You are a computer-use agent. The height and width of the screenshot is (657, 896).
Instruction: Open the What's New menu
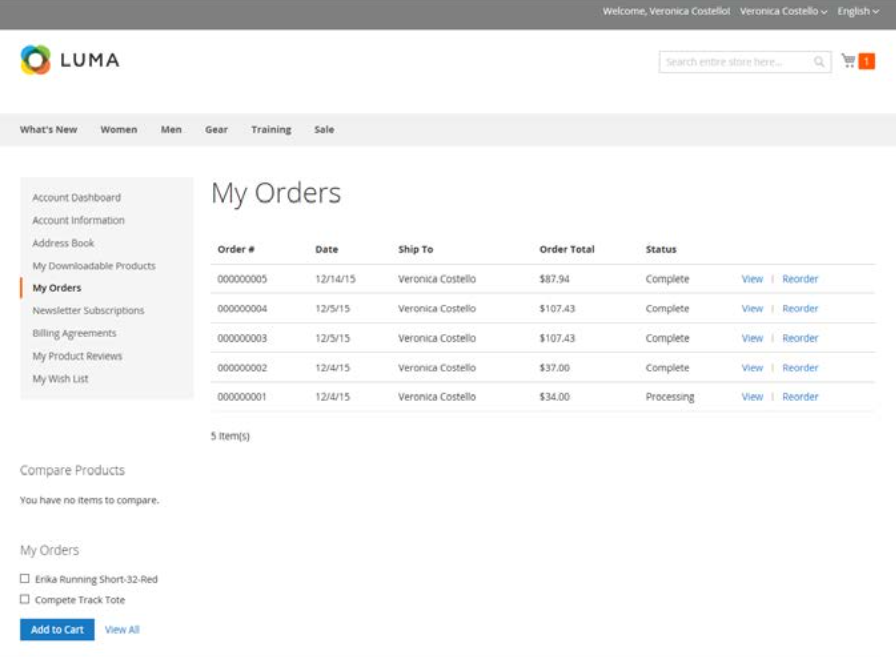49,130
